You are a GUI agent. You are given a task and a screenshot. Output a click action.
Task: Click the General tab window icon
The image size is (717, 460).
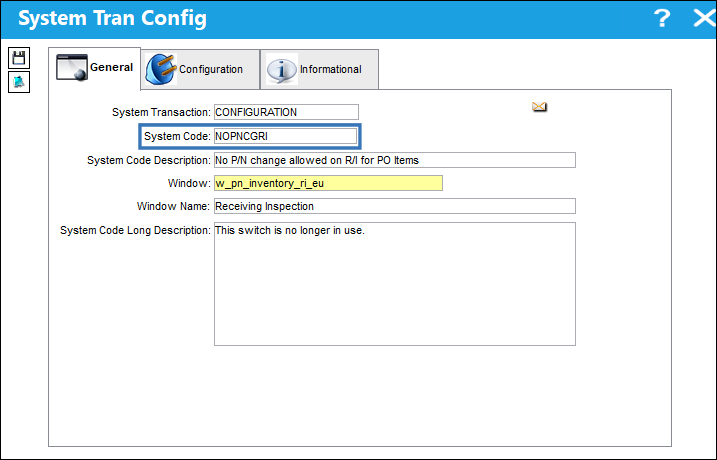(72, 67)
